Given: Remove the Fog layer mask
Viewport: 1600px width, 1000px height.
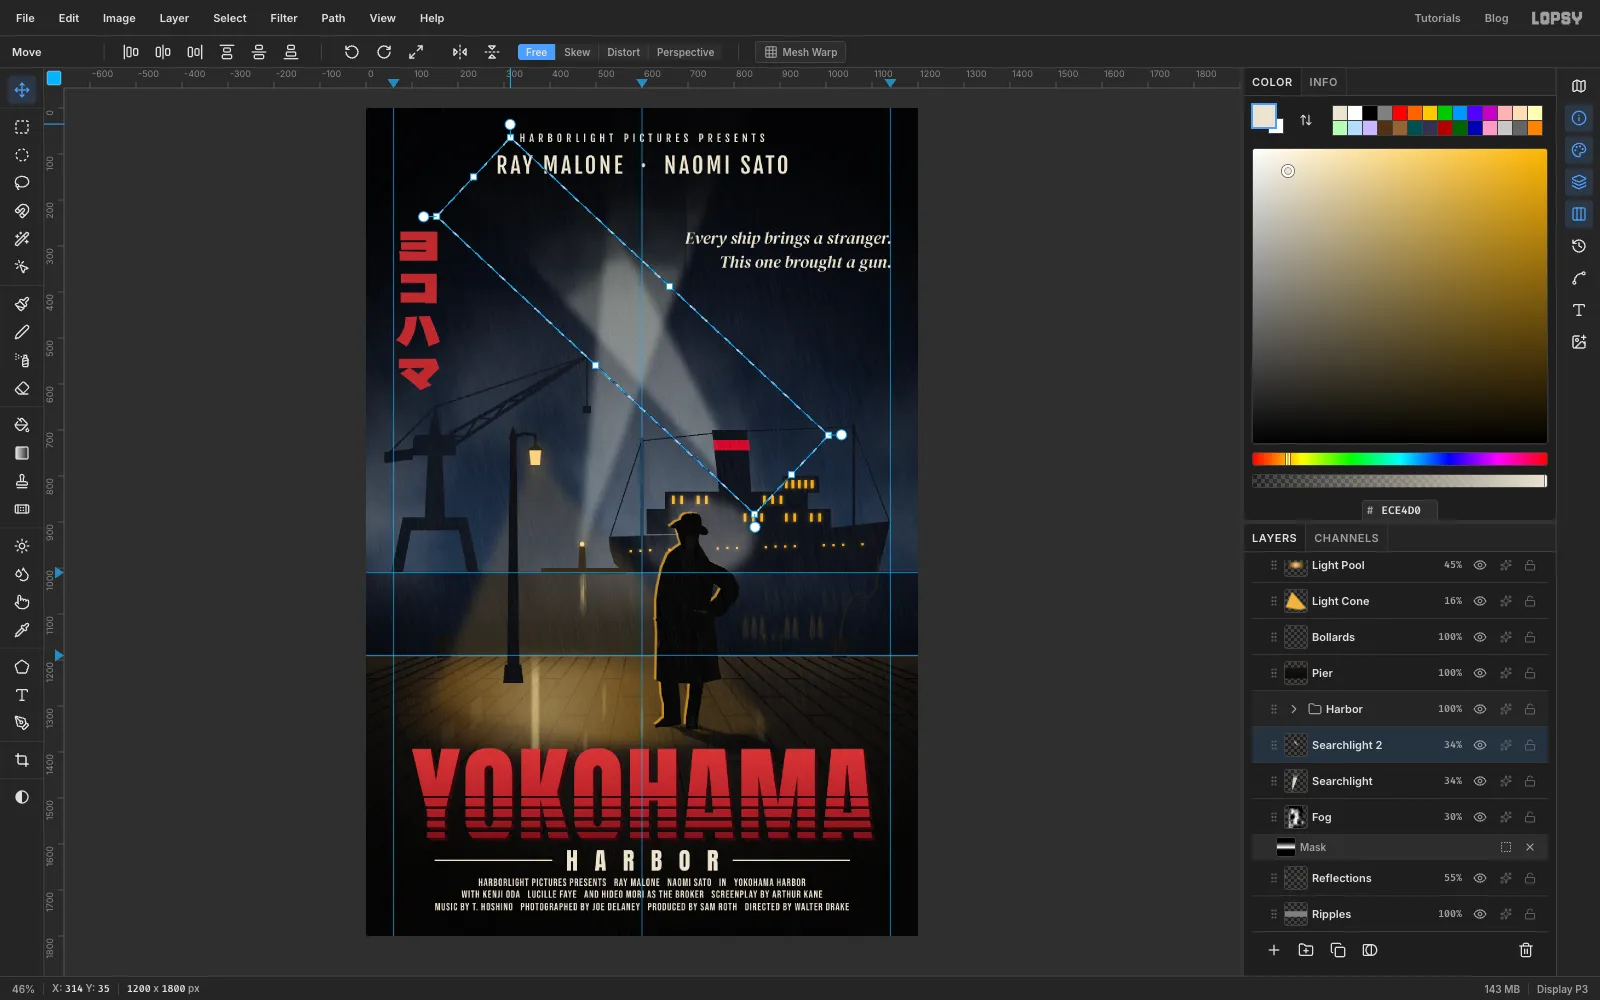Looking at the screenshot, I should (1530, 847).
